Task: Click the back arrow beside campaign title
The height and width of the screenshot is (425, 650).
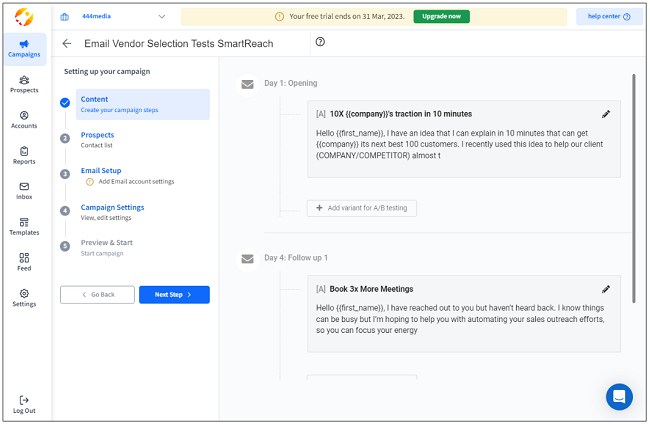Action: pyautogui.click(x=67, y=44)
